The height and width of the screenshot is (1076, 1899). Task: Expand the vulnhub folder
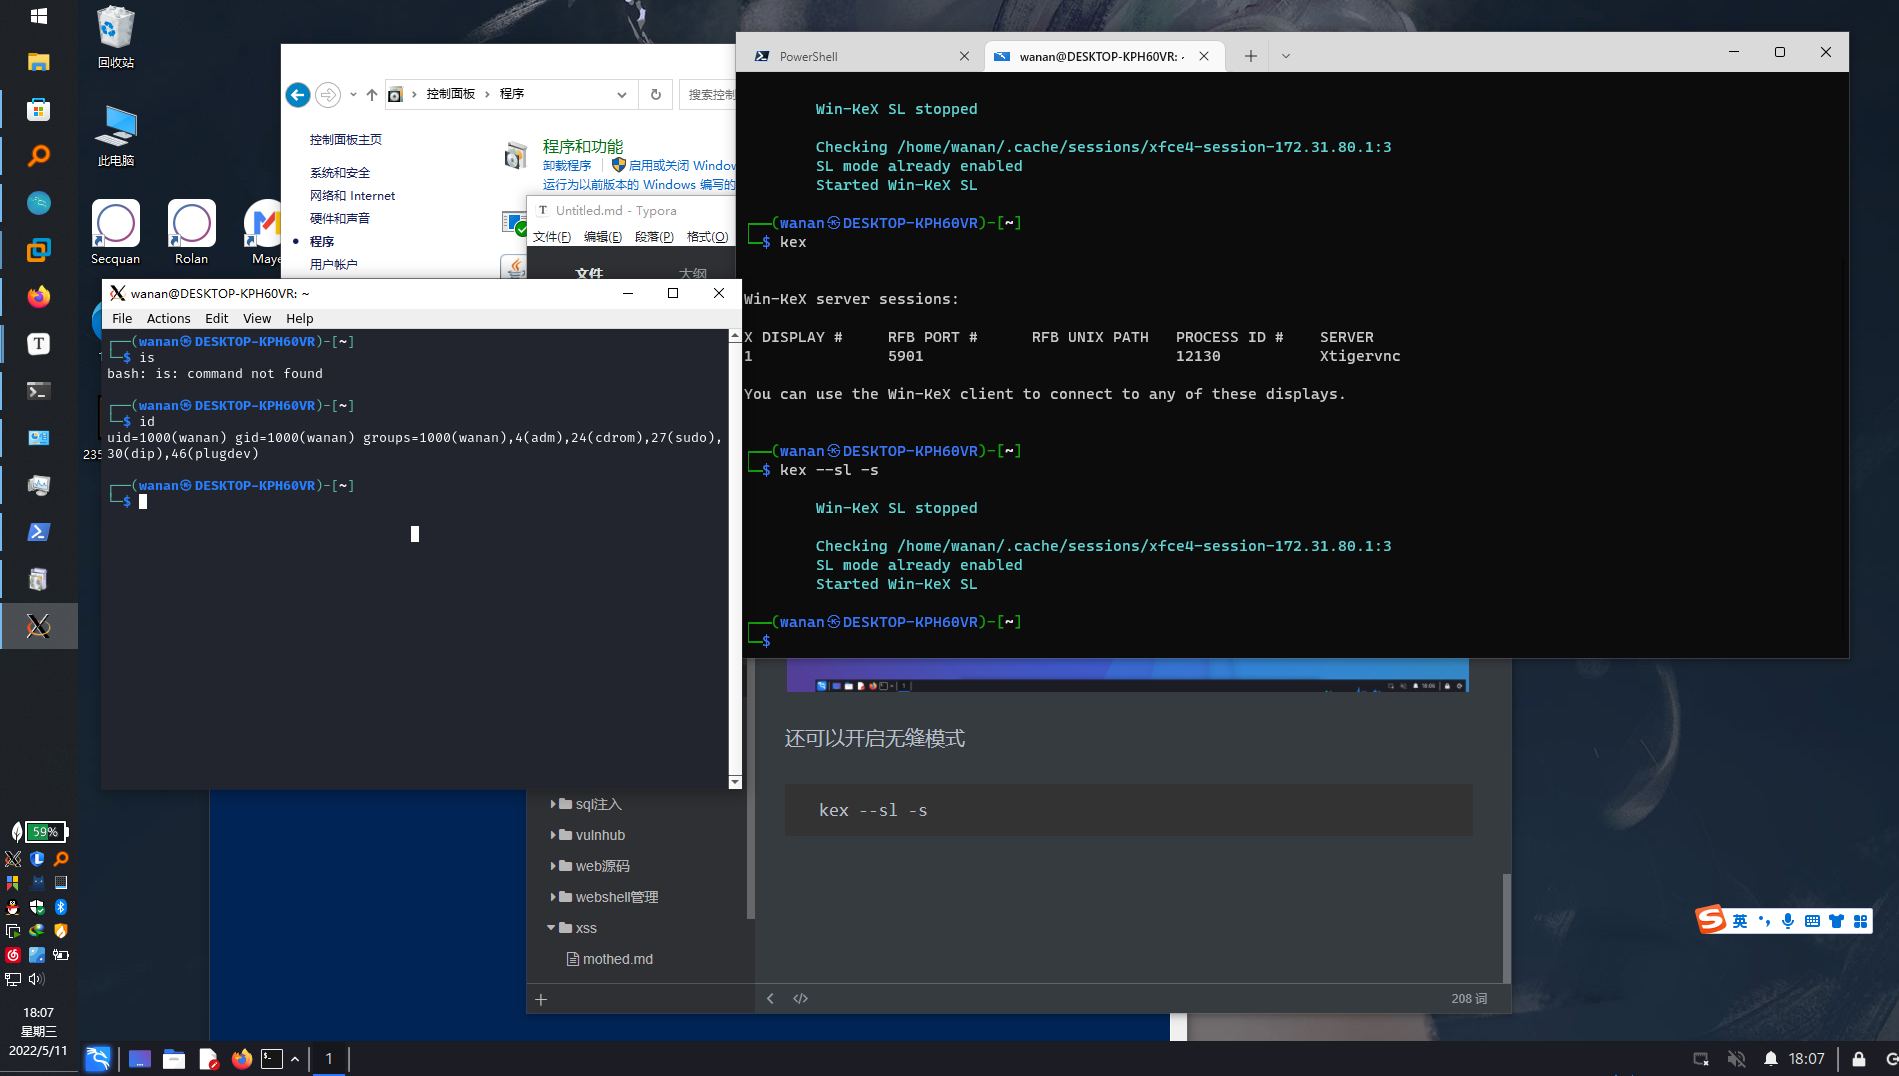[553, 835]
